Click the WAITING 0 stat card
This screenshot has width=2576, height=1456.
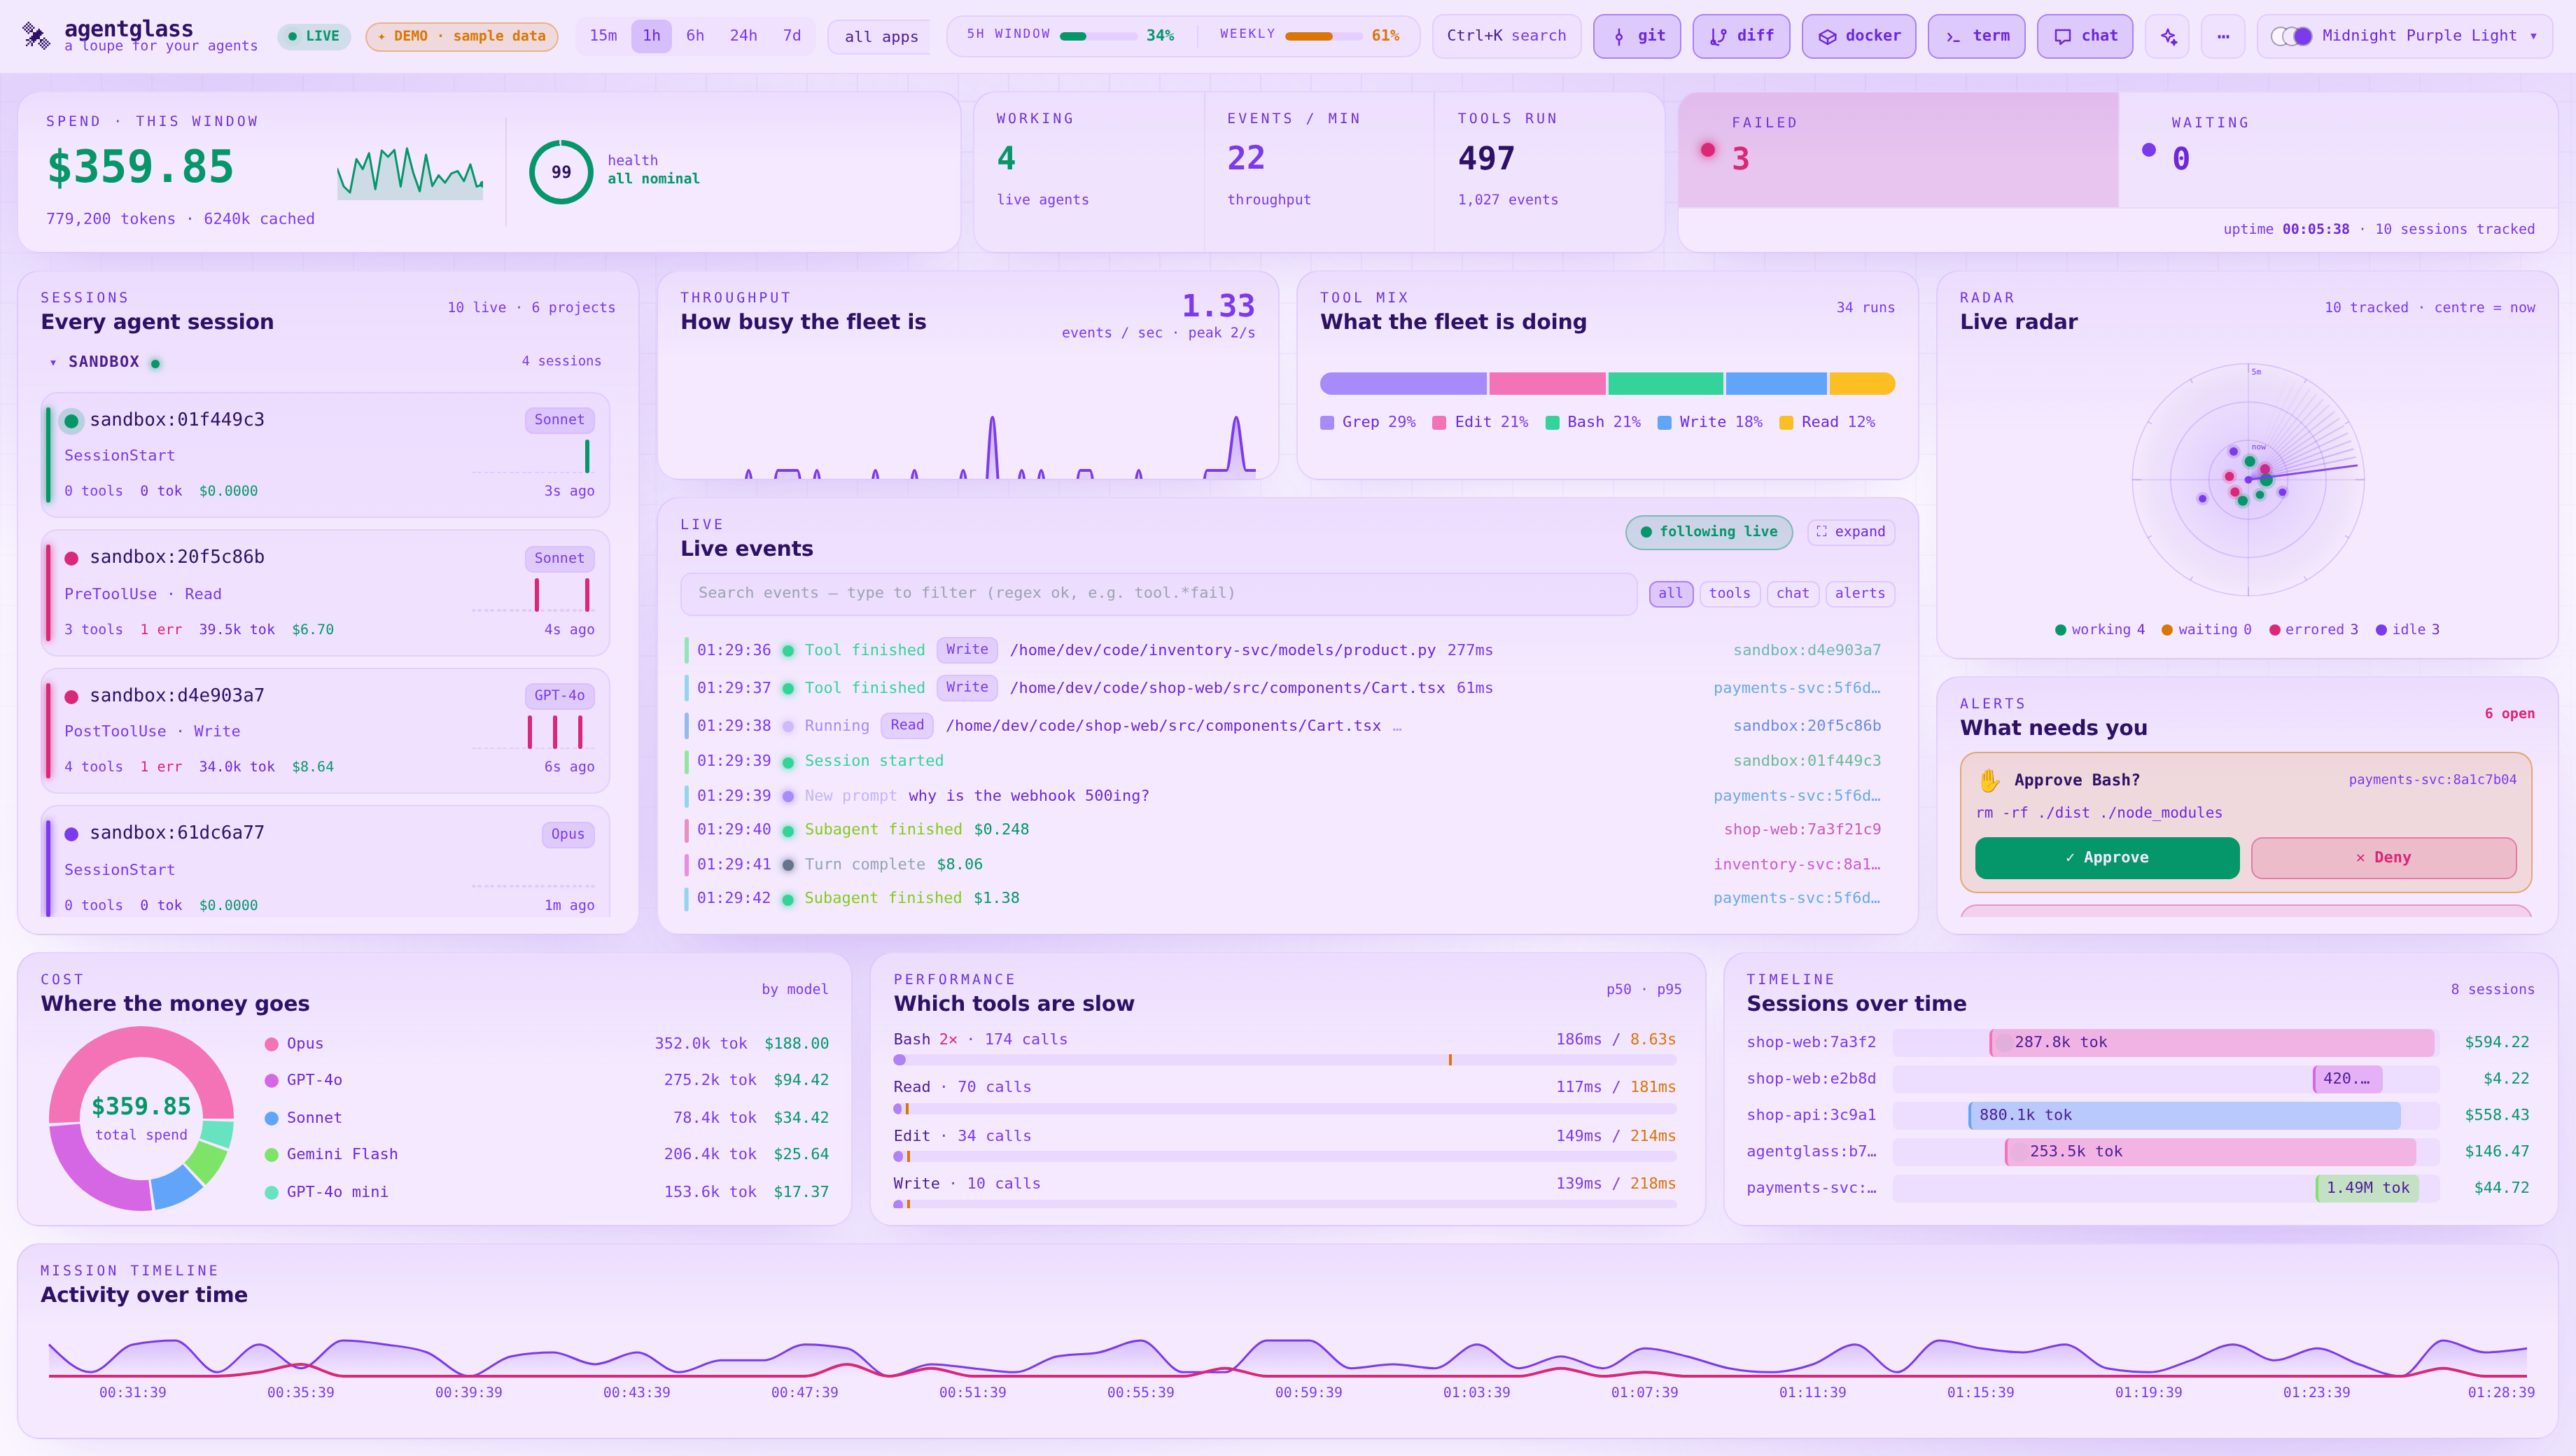2337,150
